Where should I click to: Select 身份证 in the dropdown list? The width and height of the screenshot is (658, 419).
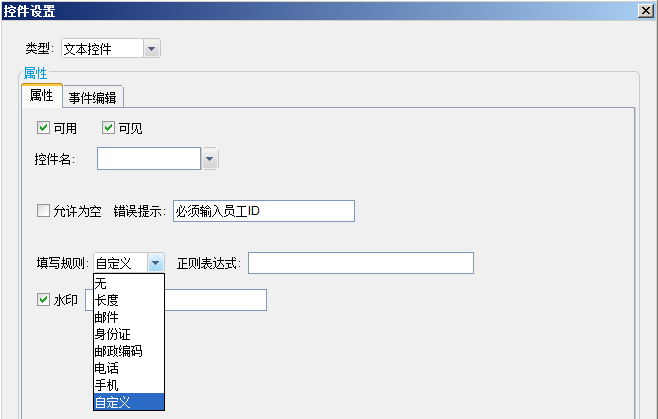(x=129, y=334)
